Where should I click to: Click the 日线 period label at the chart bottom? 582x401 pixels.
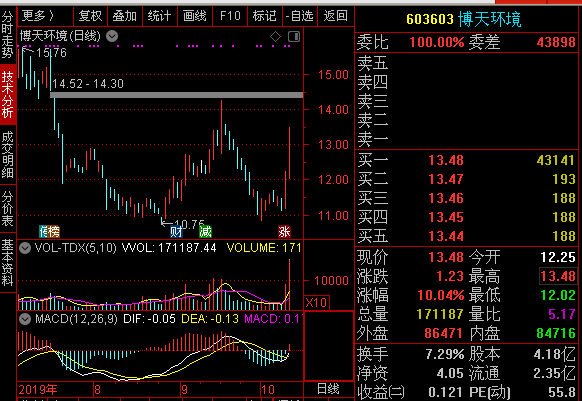[x=328, y=389]
